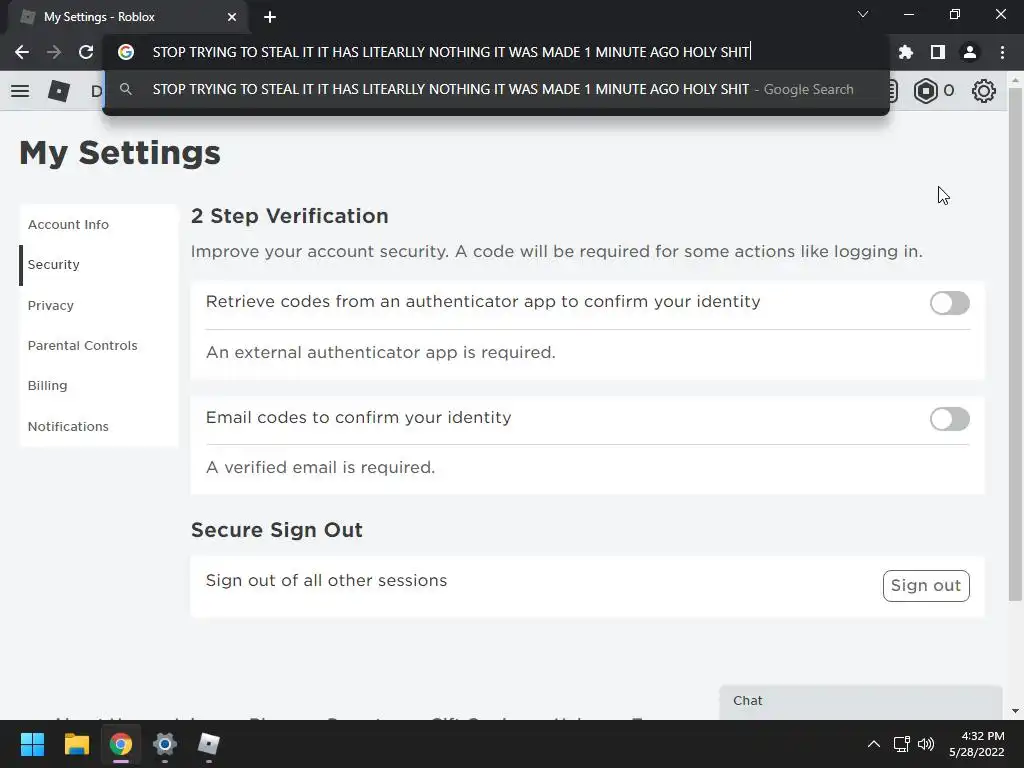Enable authenticator app verification toggle
This screenshot has height=768, width=1024.
pyautogui.click(x=949, y=303)
